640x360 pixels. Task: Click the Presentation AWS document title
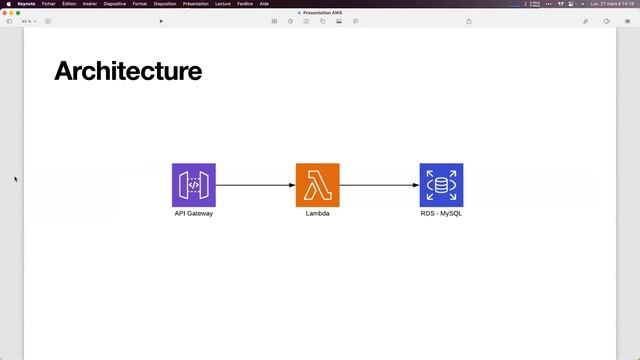pyautogui.click(x=322, y=13)
